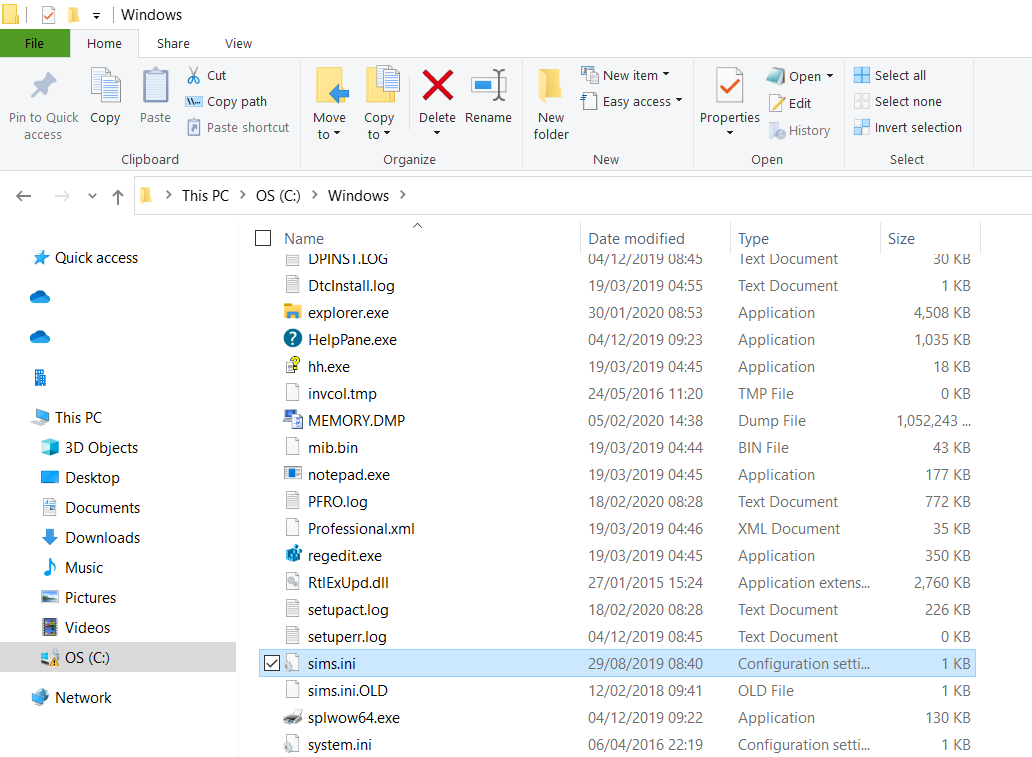Viewport: 1032px width, 757px height.
Task: Open the File menu tab
Action: pyautogui.click(x=34, y=43)
